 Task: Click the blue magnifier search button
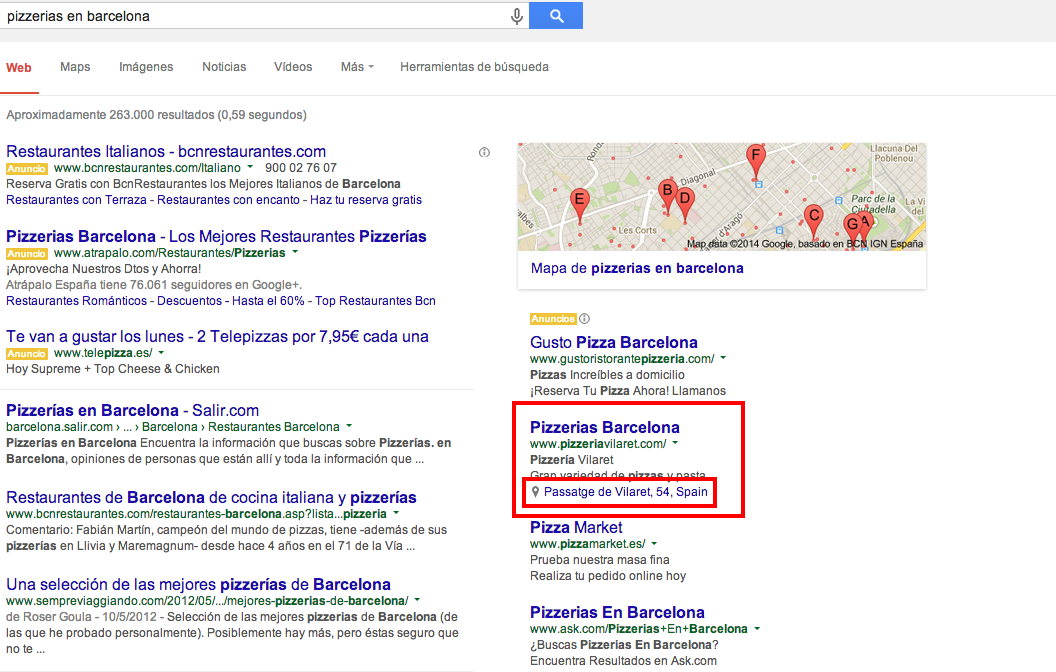[x=556, y=15]
